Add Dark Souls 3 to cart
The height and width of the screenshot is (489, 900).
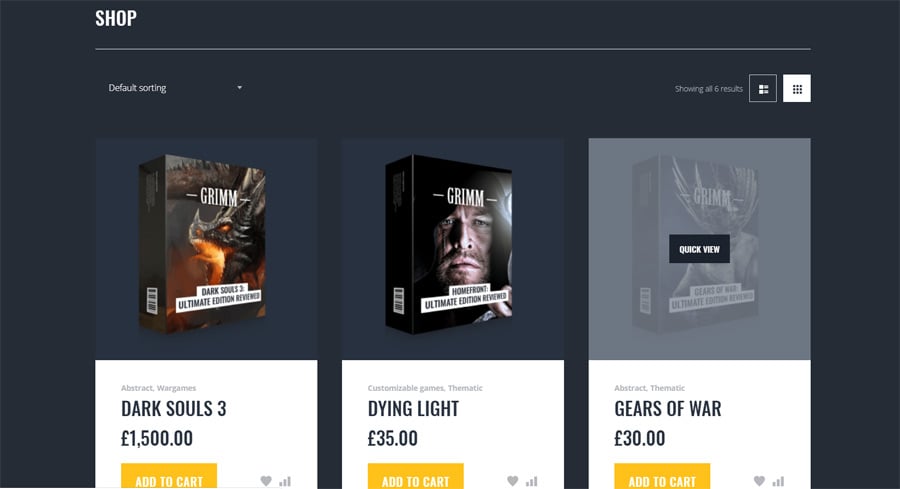pos(169,476)
